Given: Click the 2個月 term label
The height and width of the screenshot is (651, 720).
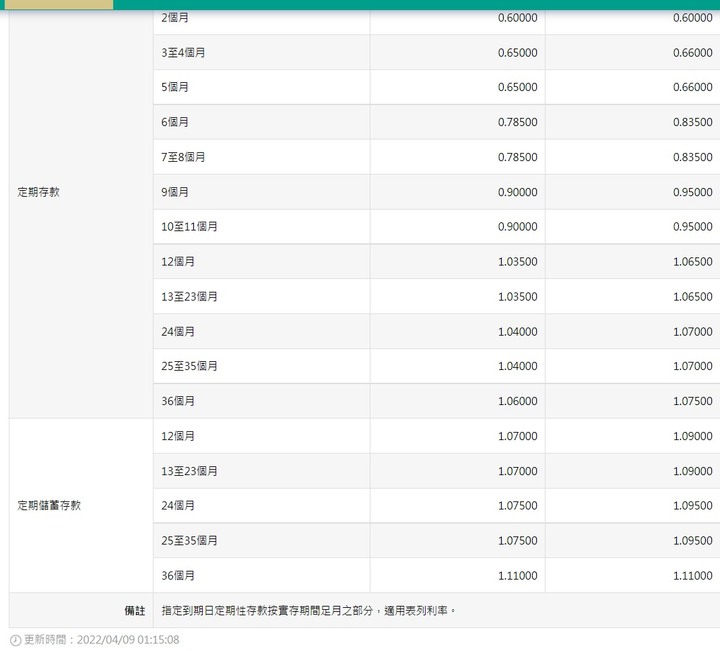Looking at the screenshot, I should [x=175, y=17].
